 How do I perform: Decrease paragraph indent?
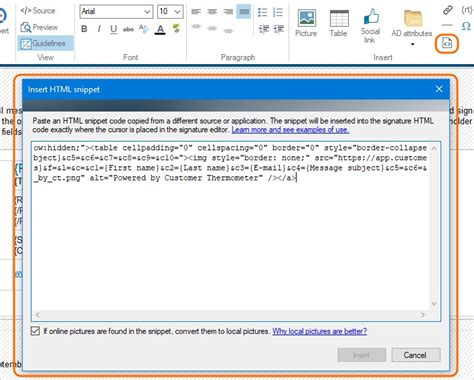(264, 29)
